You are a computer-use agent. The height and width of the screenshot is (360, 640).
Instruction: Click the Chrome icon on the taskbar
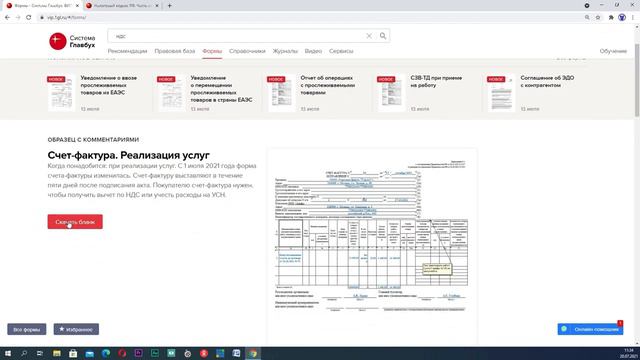(253, 353)
